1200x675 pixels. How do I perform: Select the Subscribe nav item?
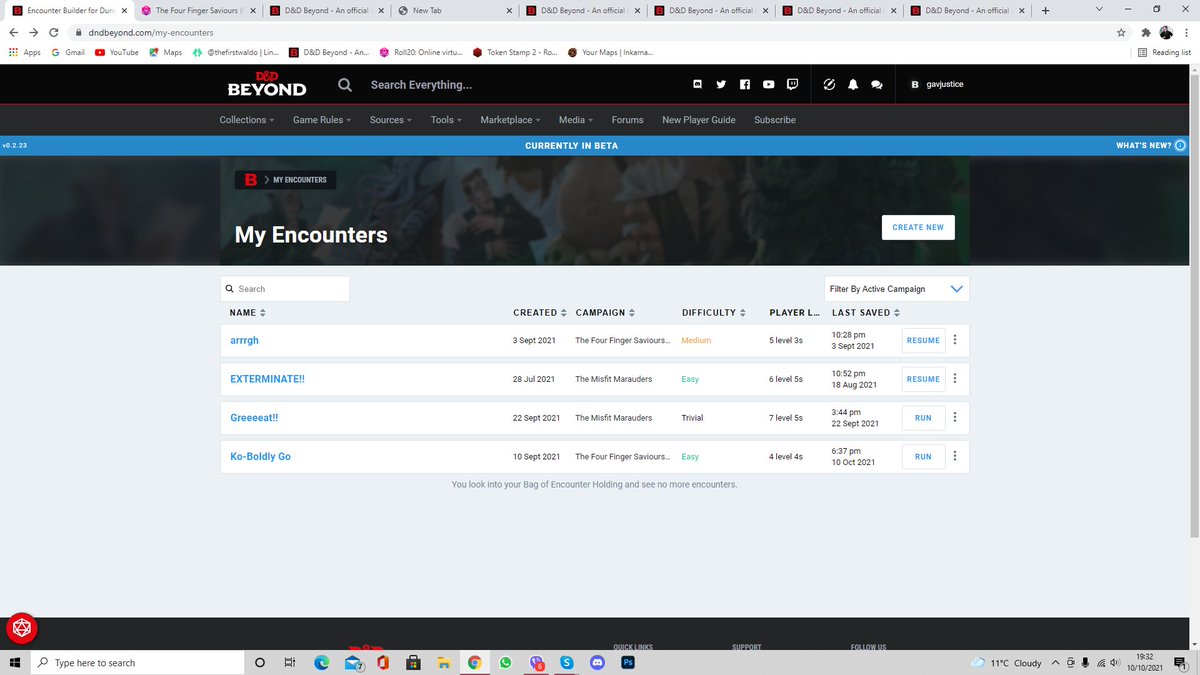(x=775, y=120)
